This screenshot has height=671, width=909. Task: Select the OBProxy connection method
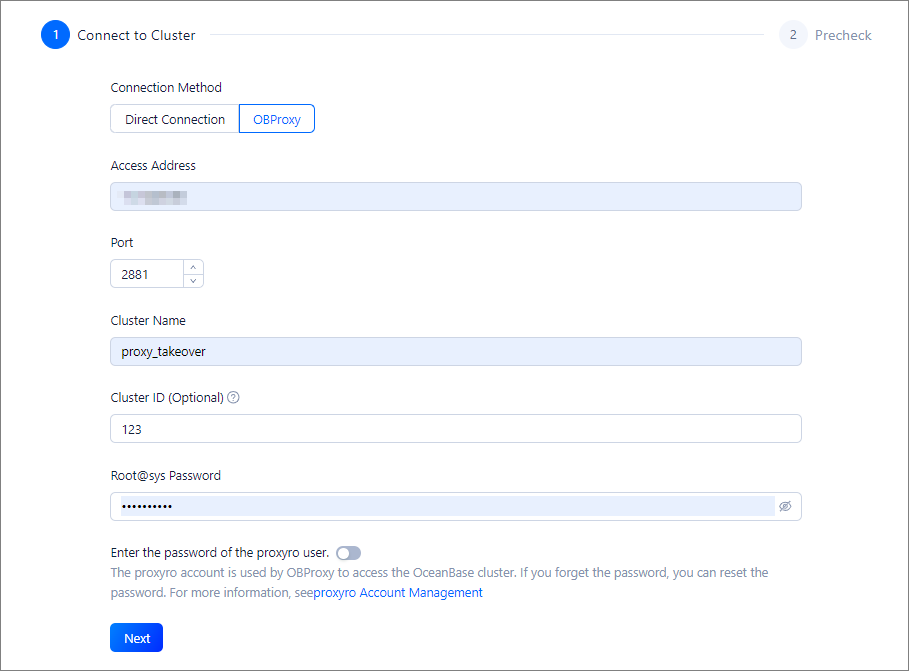click(277, 119)
